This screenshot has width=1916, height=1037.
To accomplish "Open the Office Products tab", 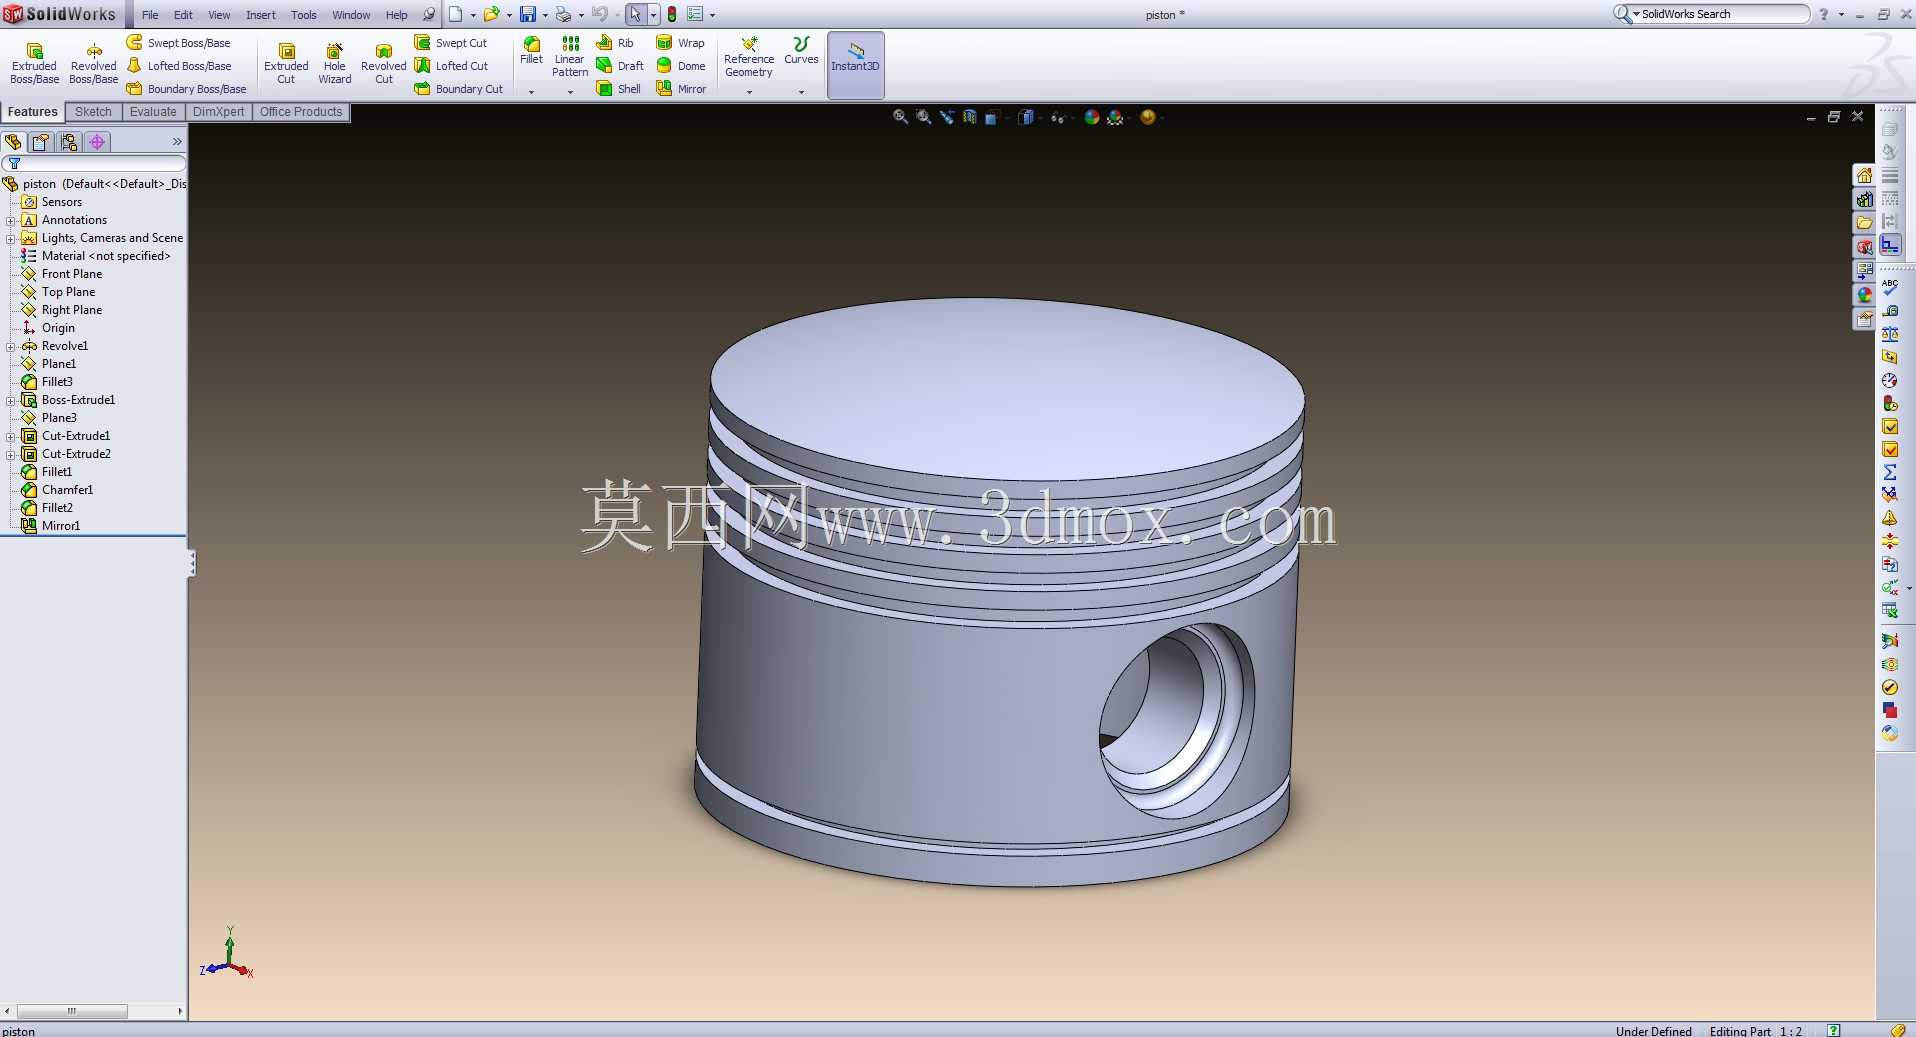I will pyautogui.click(x=301, y=112).
